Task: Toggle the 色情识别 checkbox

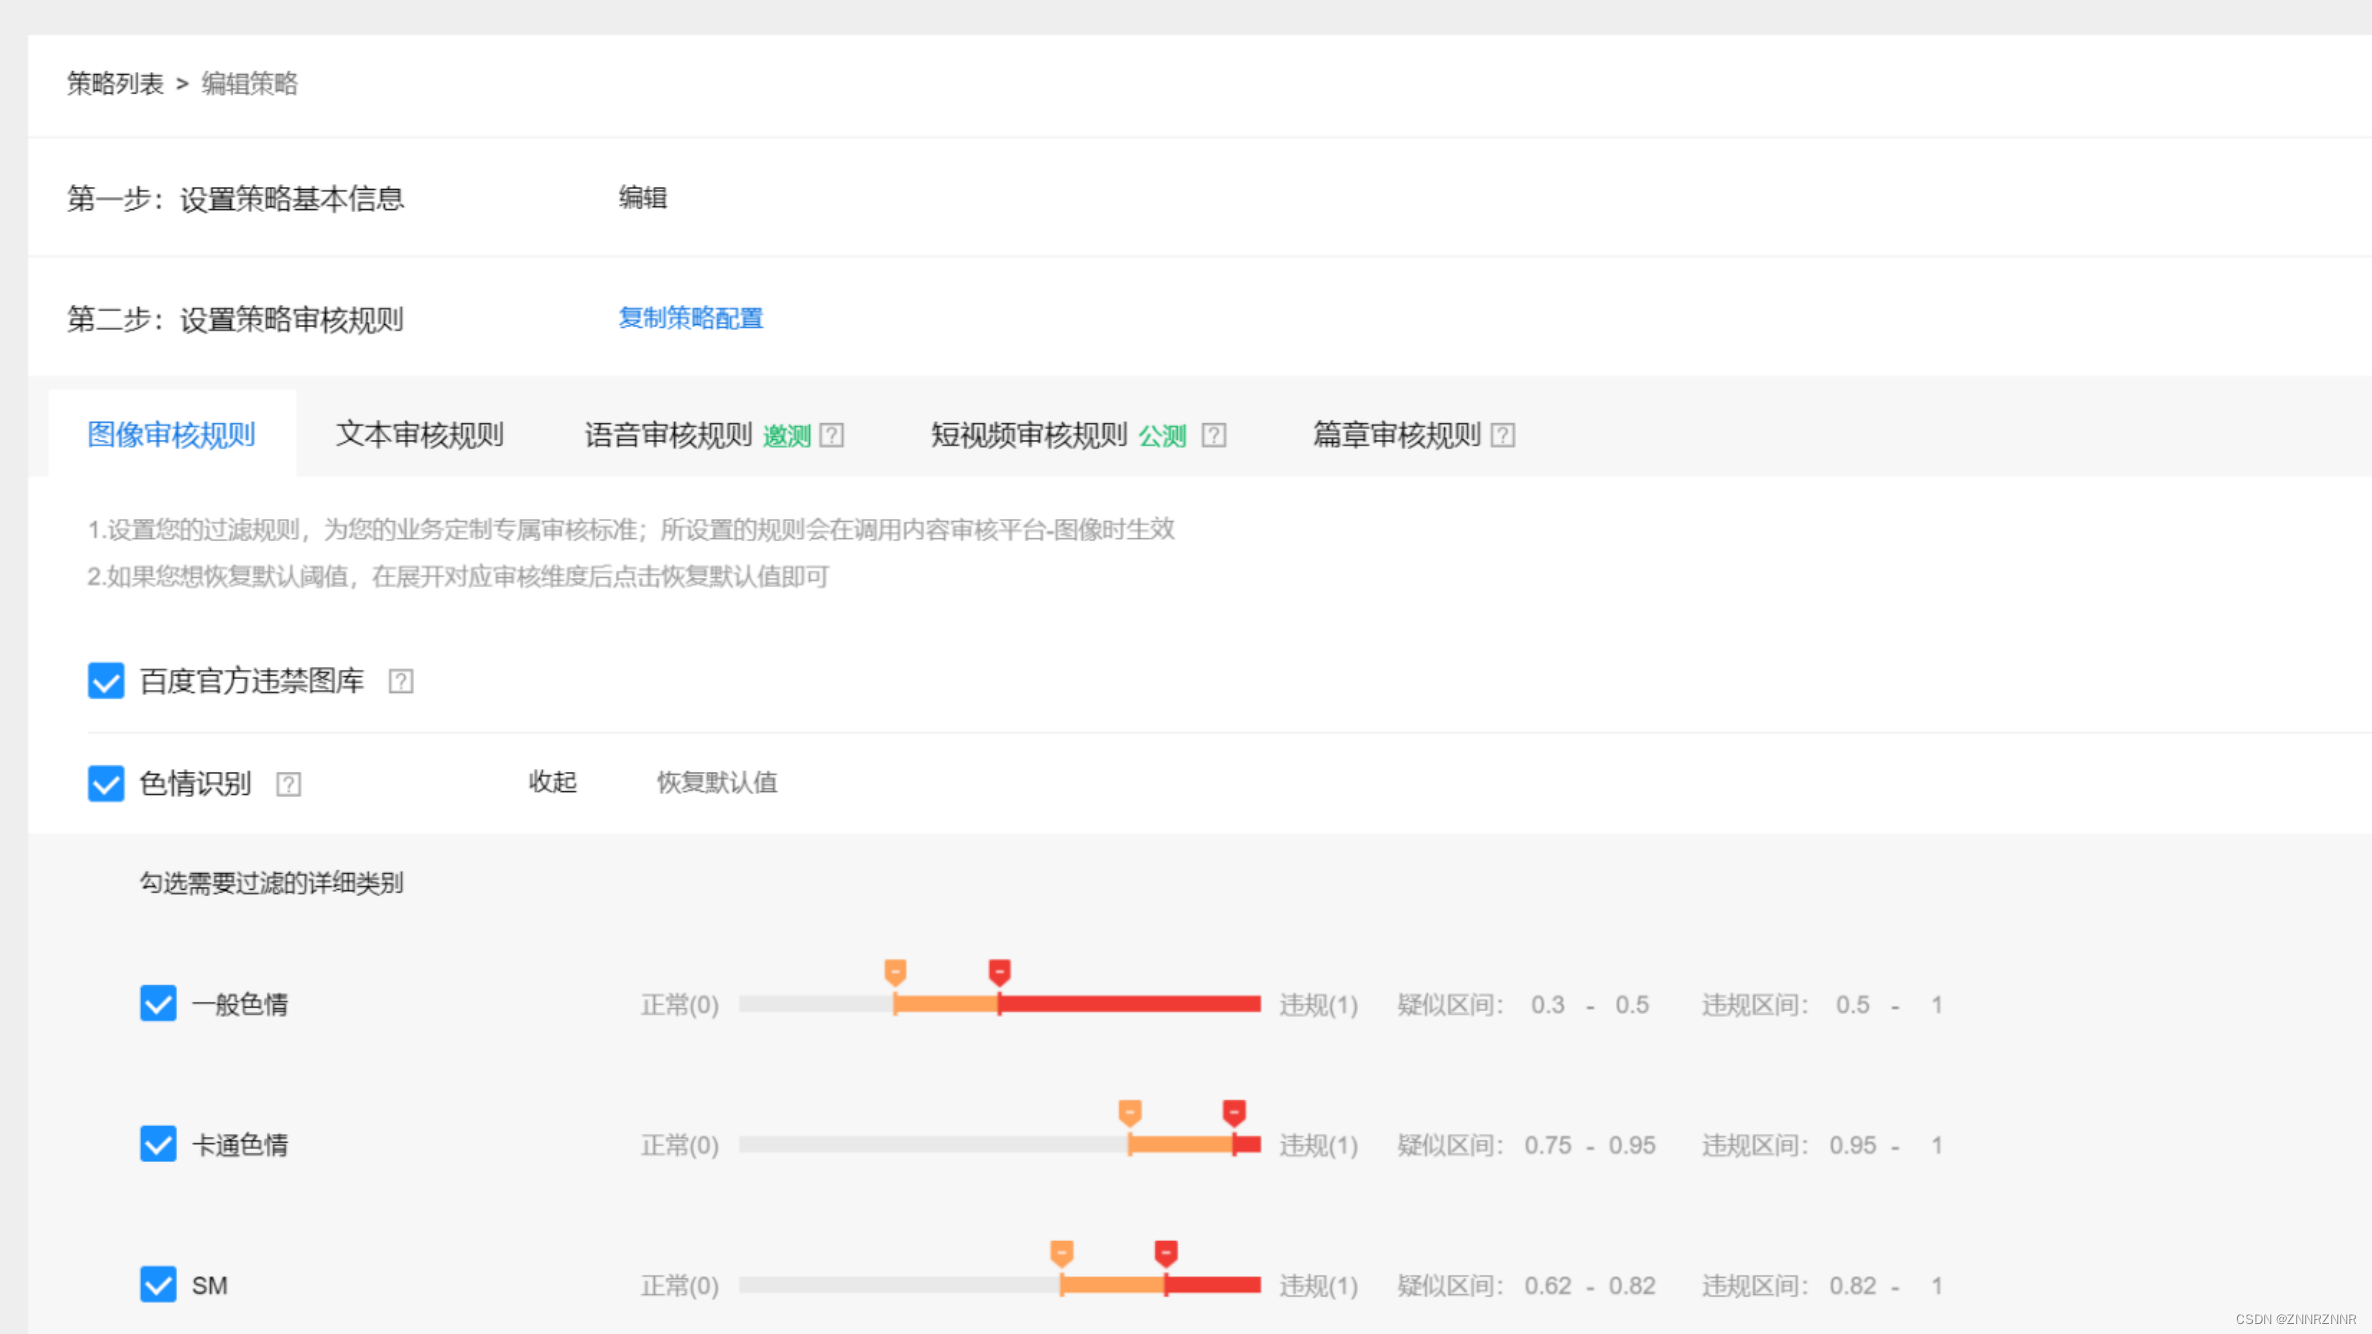Action: coord(106,784)
